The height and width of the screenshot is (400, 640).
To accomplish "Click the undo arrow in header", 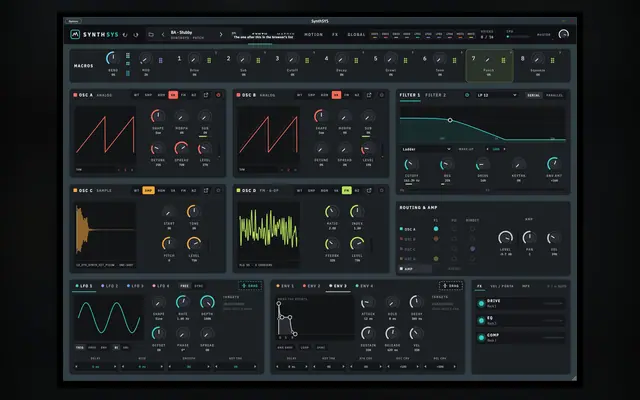I will tap(125, 35).
